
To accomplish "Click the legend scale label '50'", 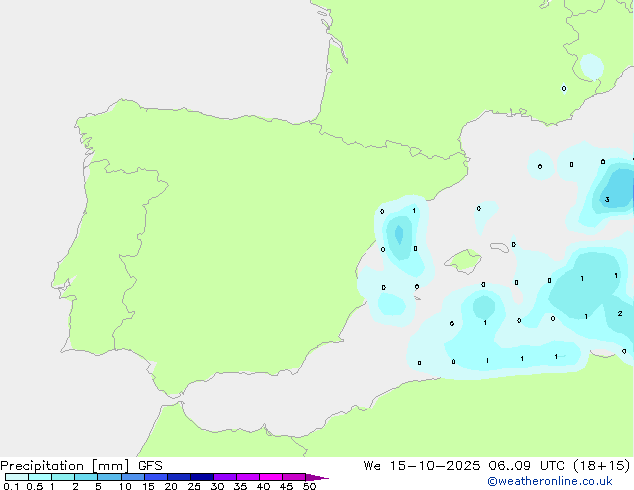I will [x=309, y=486].
